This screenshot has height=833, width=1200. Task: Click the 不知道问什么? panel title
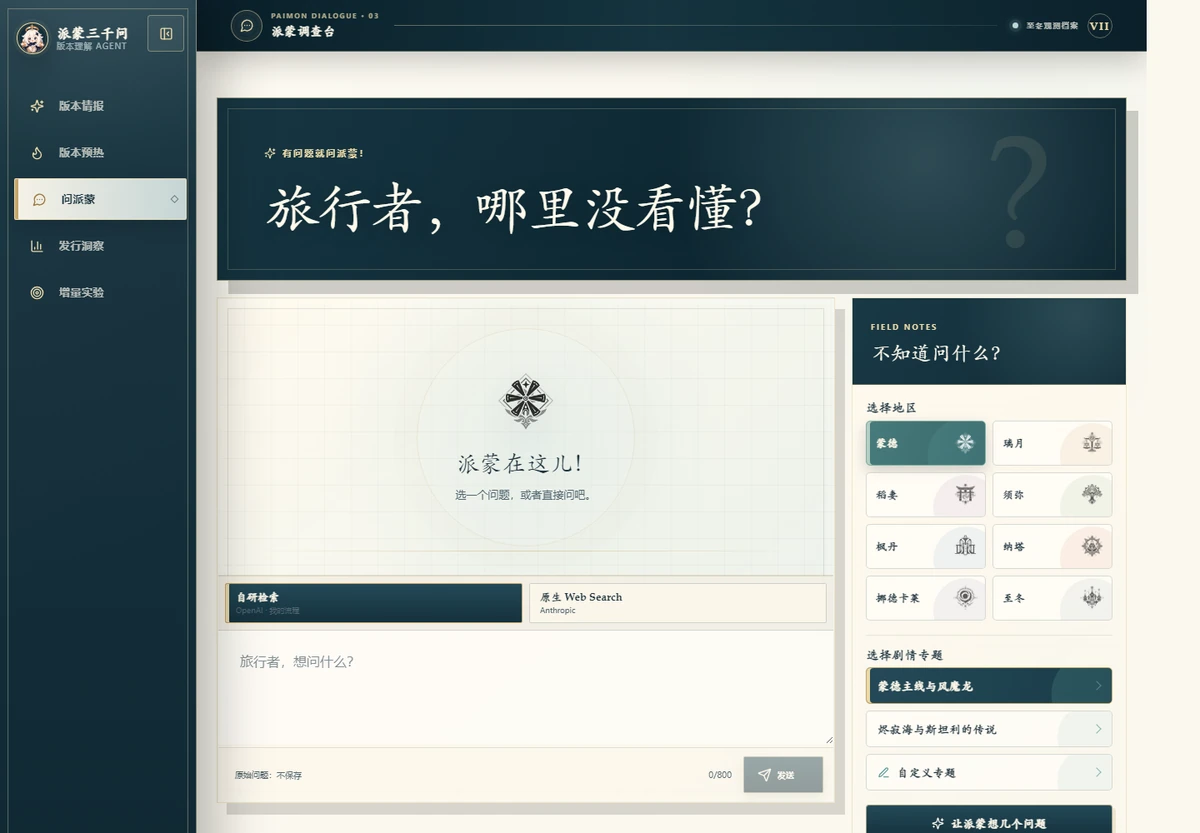click(x=937, y=353)
